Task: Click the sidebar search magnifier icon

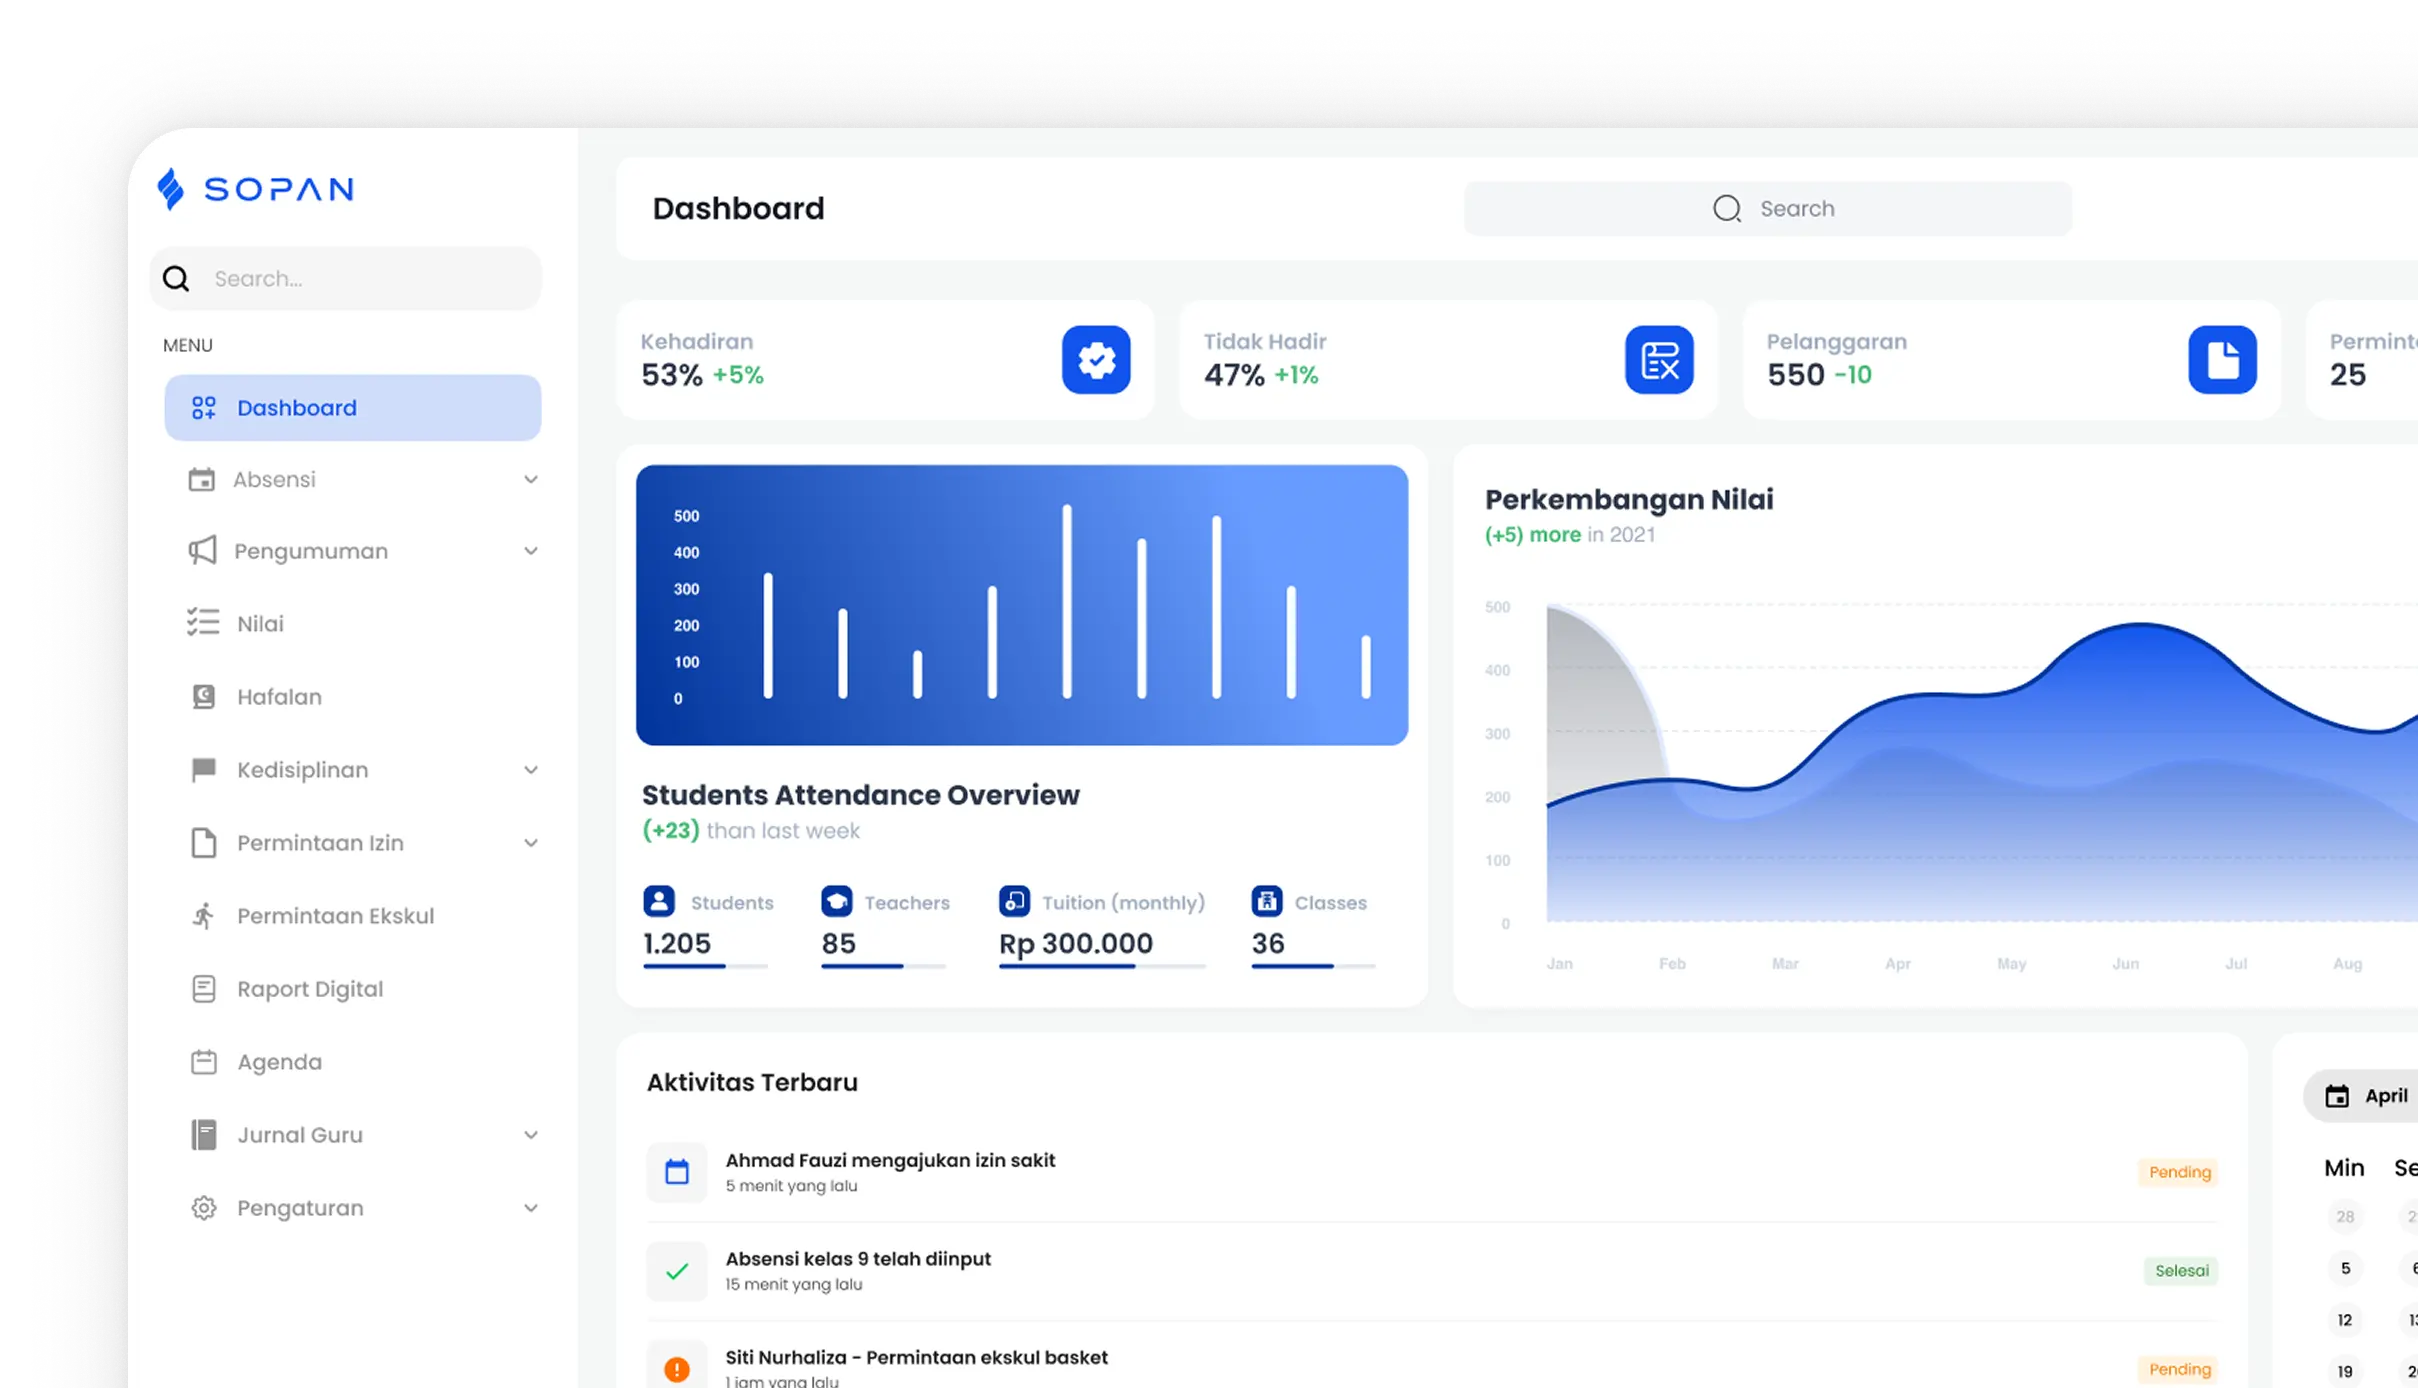Action: [176, 279]
